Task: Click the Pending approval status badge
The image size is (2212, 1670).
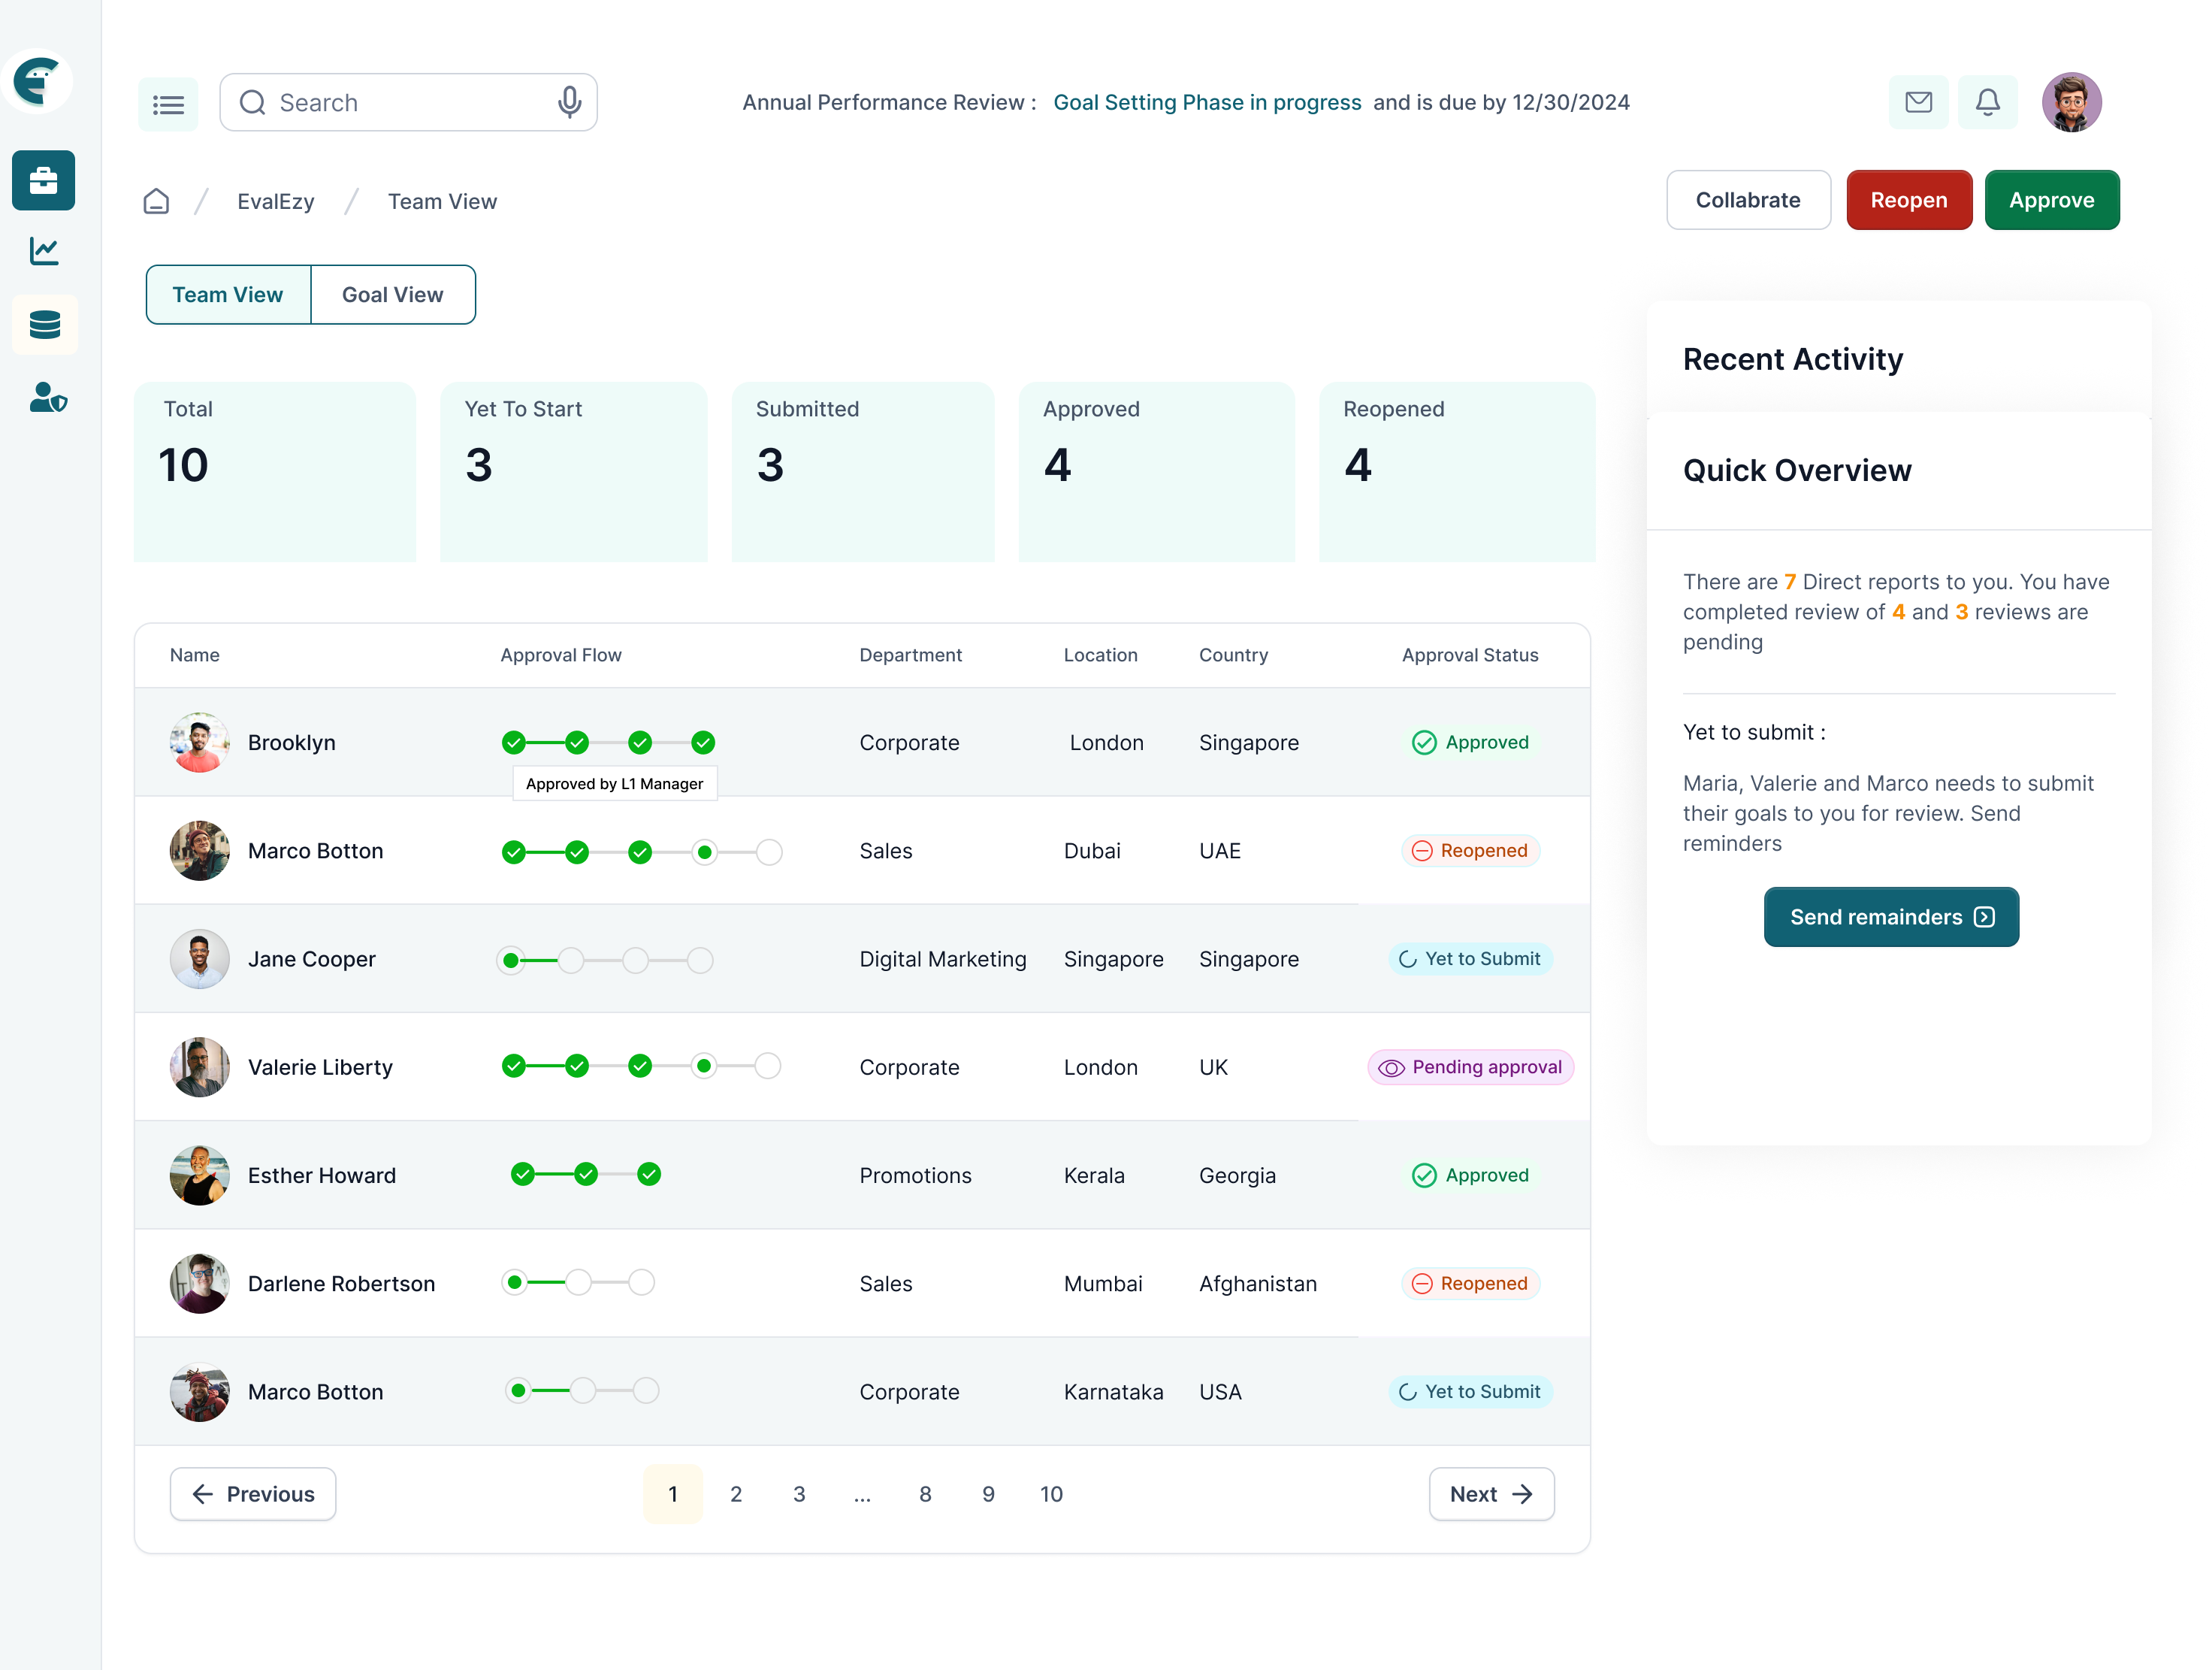Action: tap(1470, 1067)
